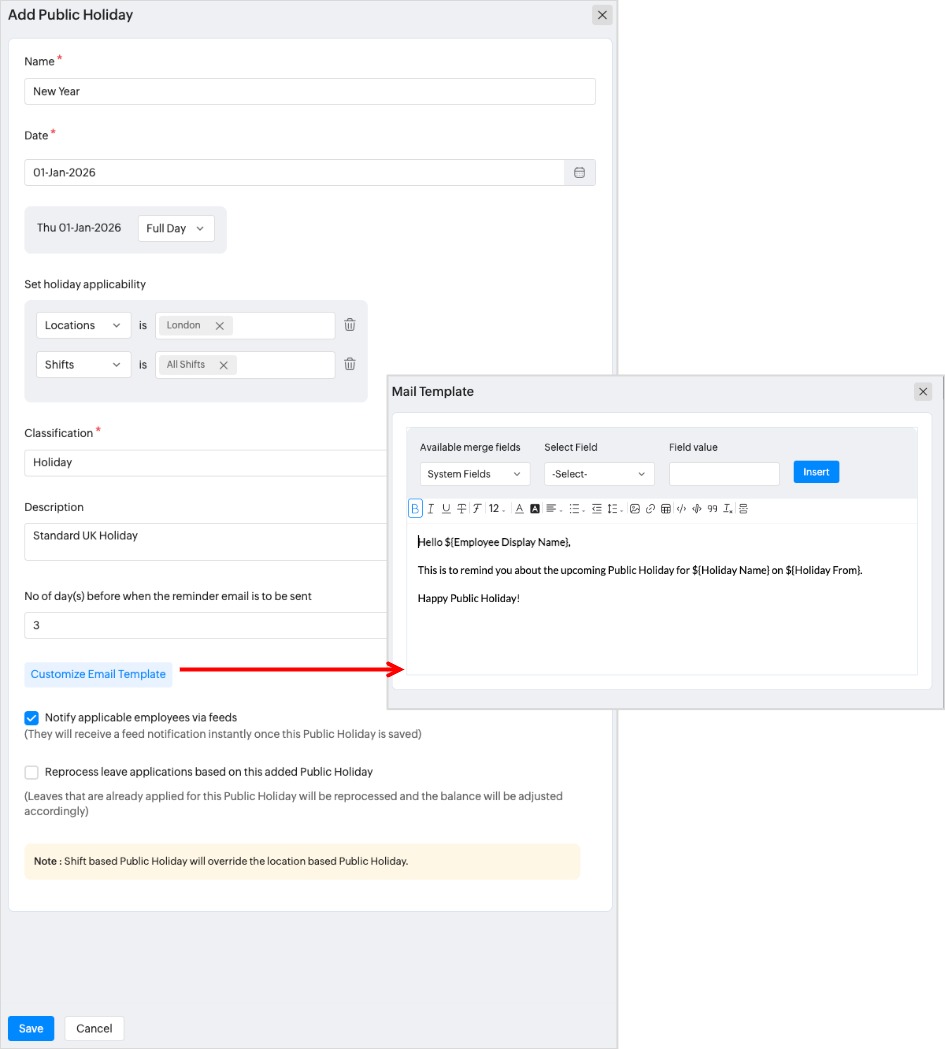Open the Select Field dropdown
The width and height of the screenshot is (945, 1049).
tap(599, 474)
